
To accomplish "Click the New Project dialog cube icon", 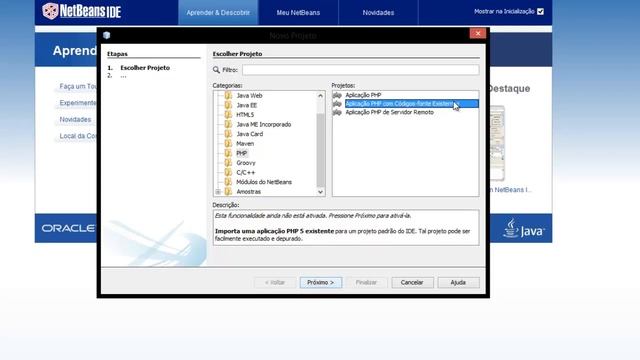I will pos(107,35).
